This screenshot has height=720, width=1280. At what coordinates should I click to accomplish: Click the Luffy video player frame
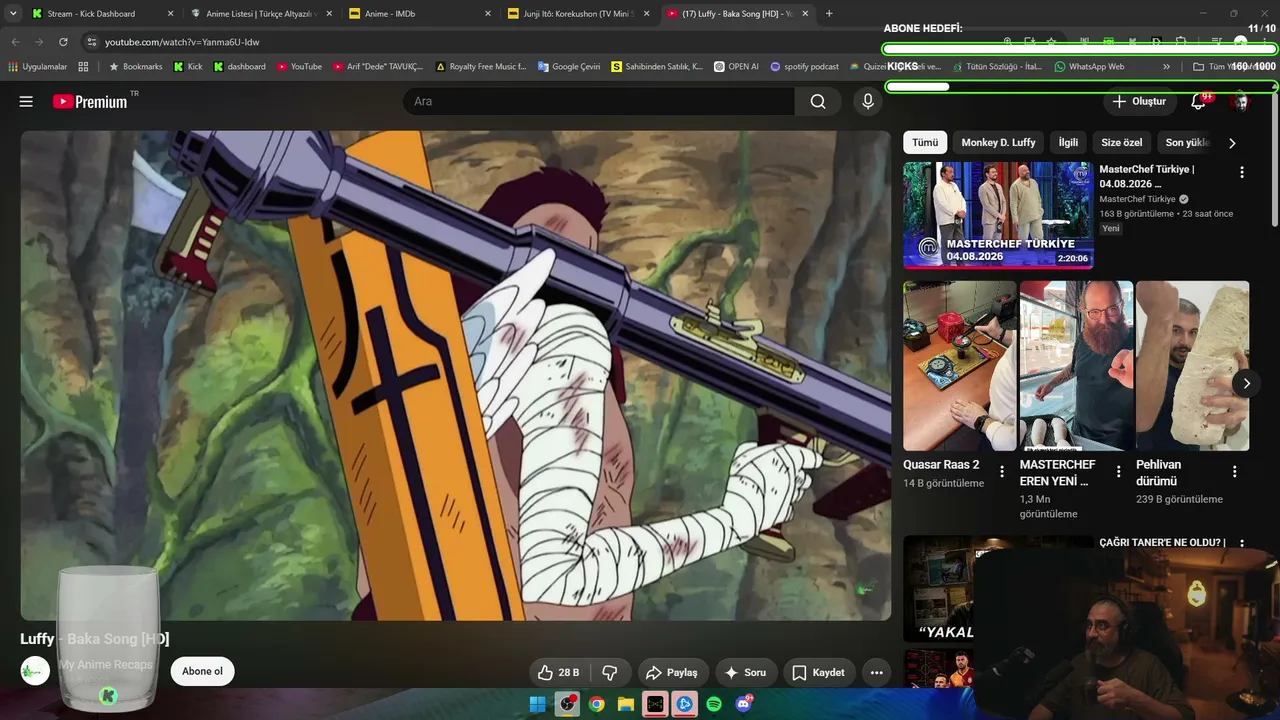455,376
